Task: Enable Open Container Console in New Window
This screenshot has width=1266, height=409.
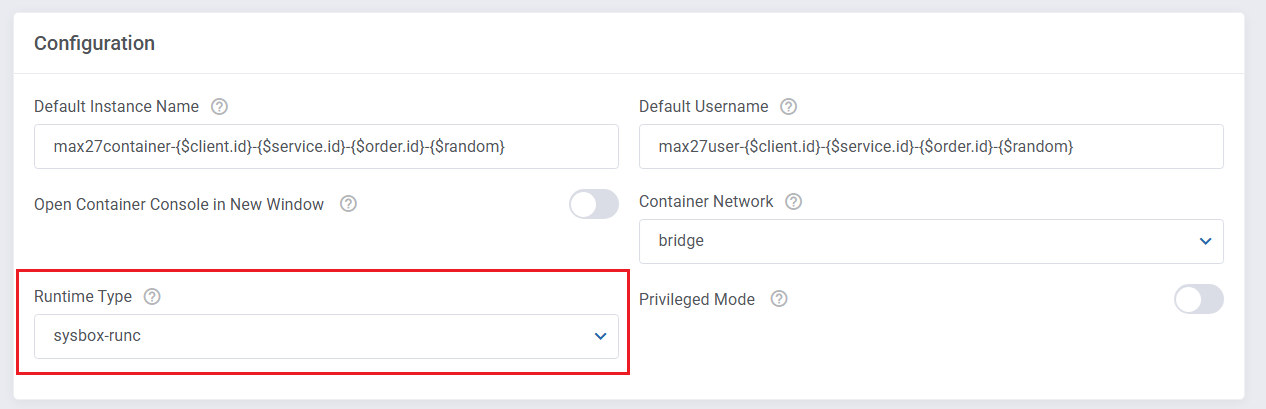Action: tap(594, 204)
